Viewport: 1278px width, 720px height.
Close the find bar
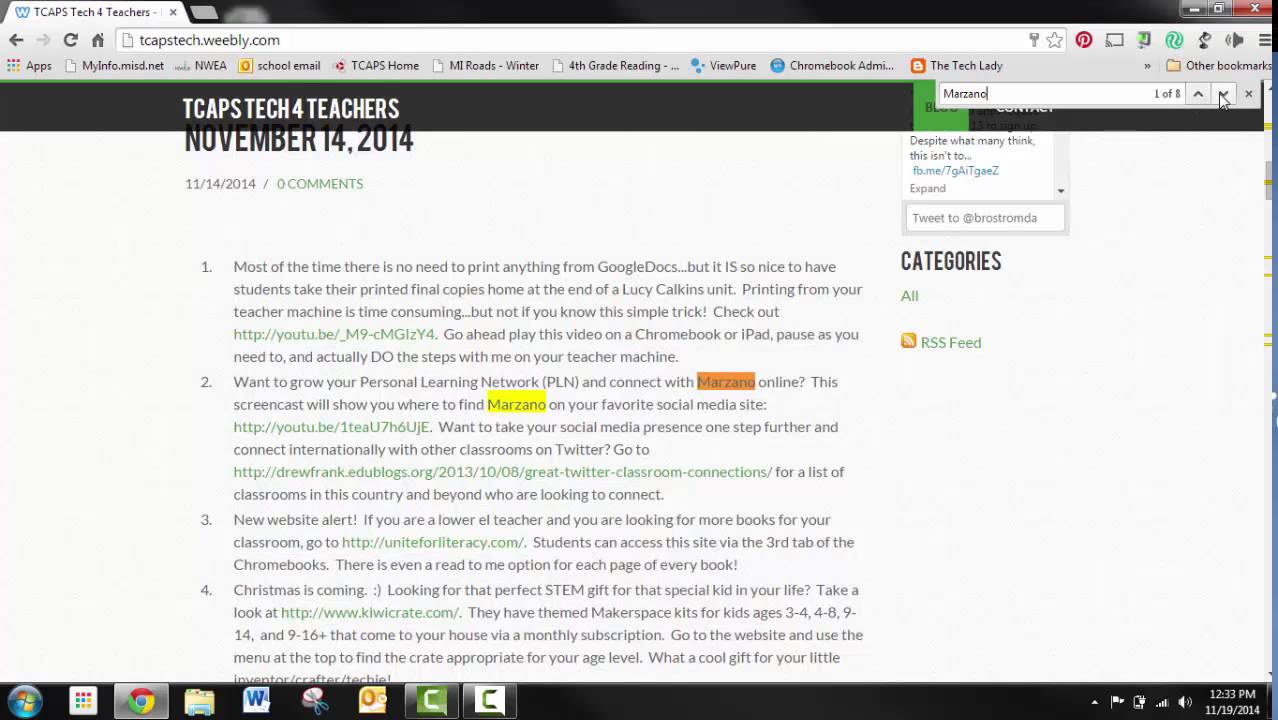click(1248, 94)
